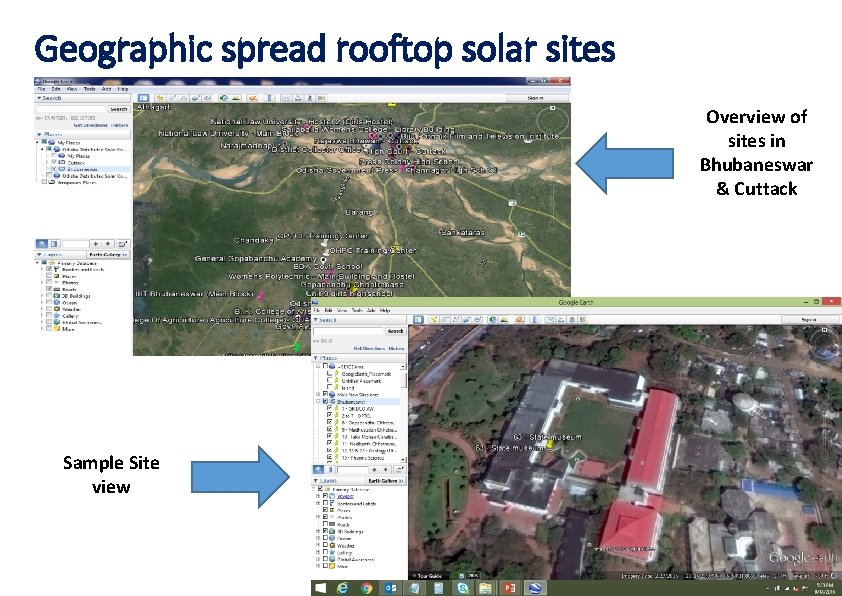Open View menu in back Google Earth window
This screenshot has height=596, width=842.
coord(72,89)
